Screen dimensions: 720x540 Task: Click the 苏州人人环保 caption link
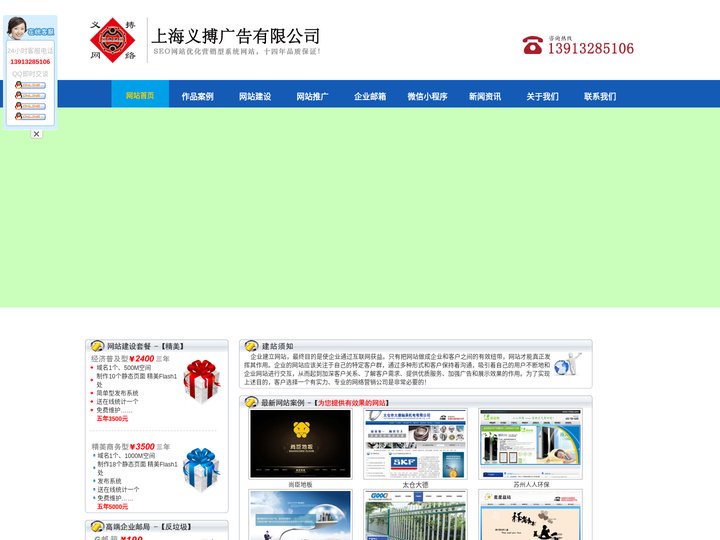point(531,484)
